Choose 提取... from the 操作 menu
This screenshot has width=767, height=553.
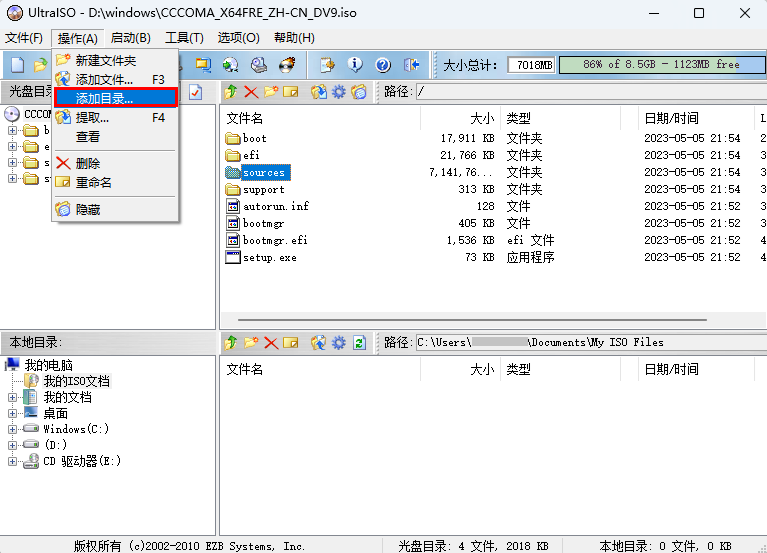pyautogui.click(x=115, y=118)
